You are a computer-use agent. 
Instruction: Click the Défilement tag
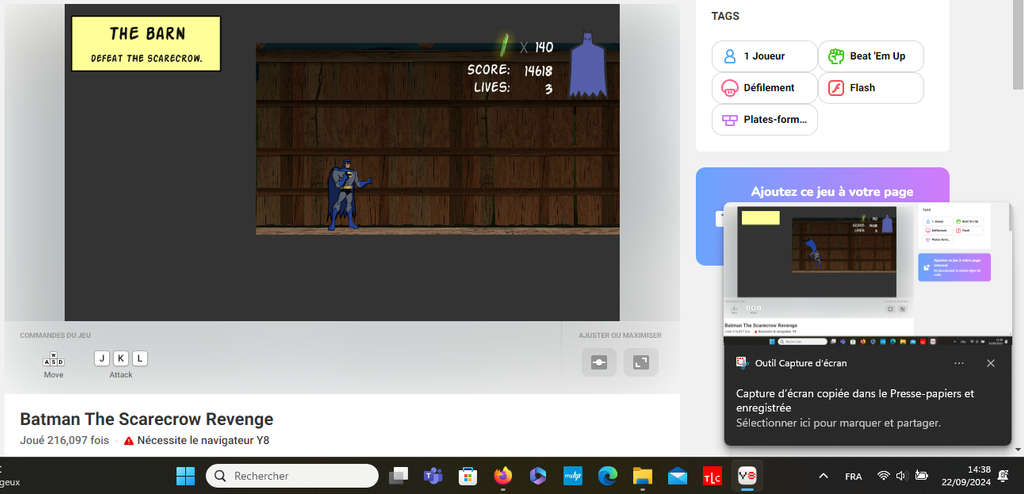pos(762,88)
